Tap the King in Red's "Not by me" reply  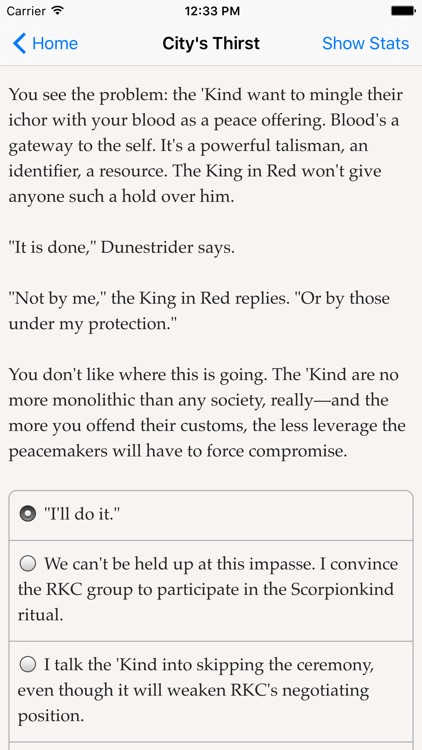[x=199, y=311]
